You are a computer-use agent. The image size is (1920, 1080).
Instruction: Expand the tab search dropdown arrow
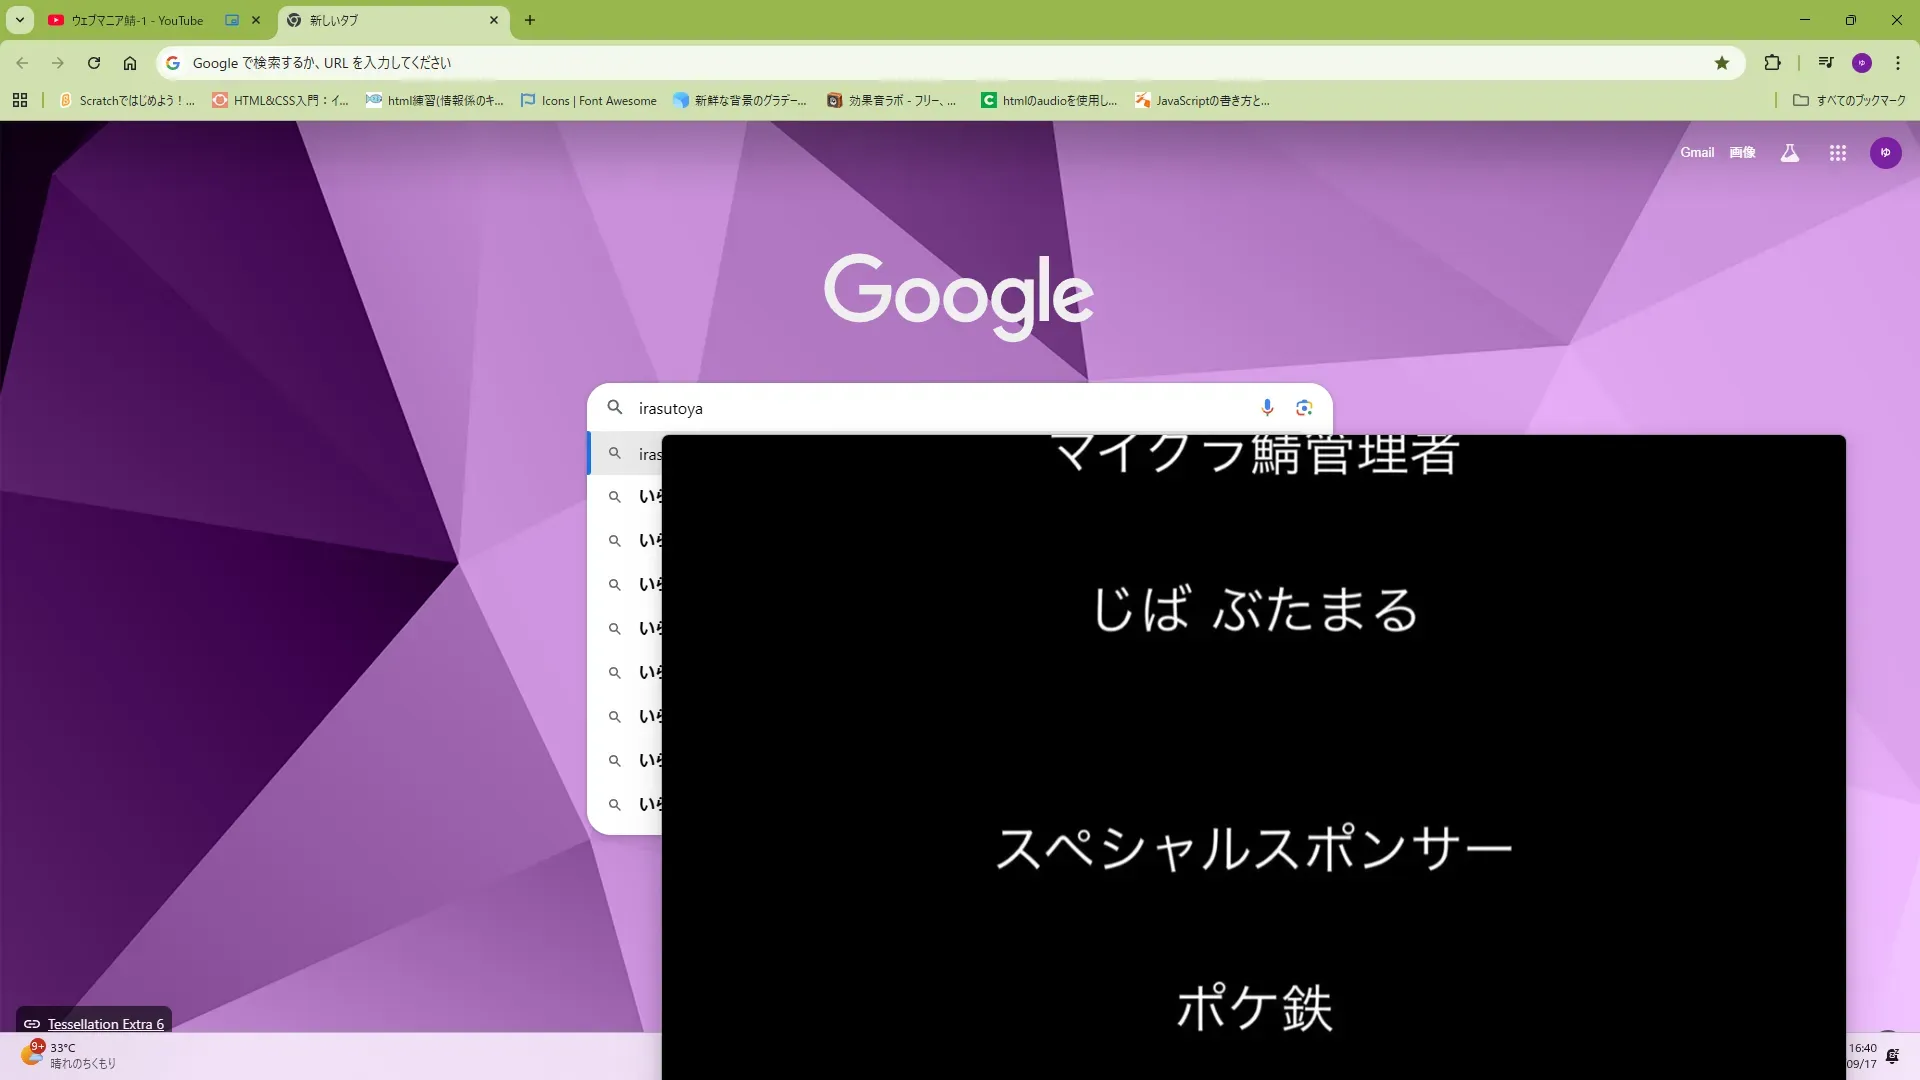pyautogui.click(x=20, y=20)
